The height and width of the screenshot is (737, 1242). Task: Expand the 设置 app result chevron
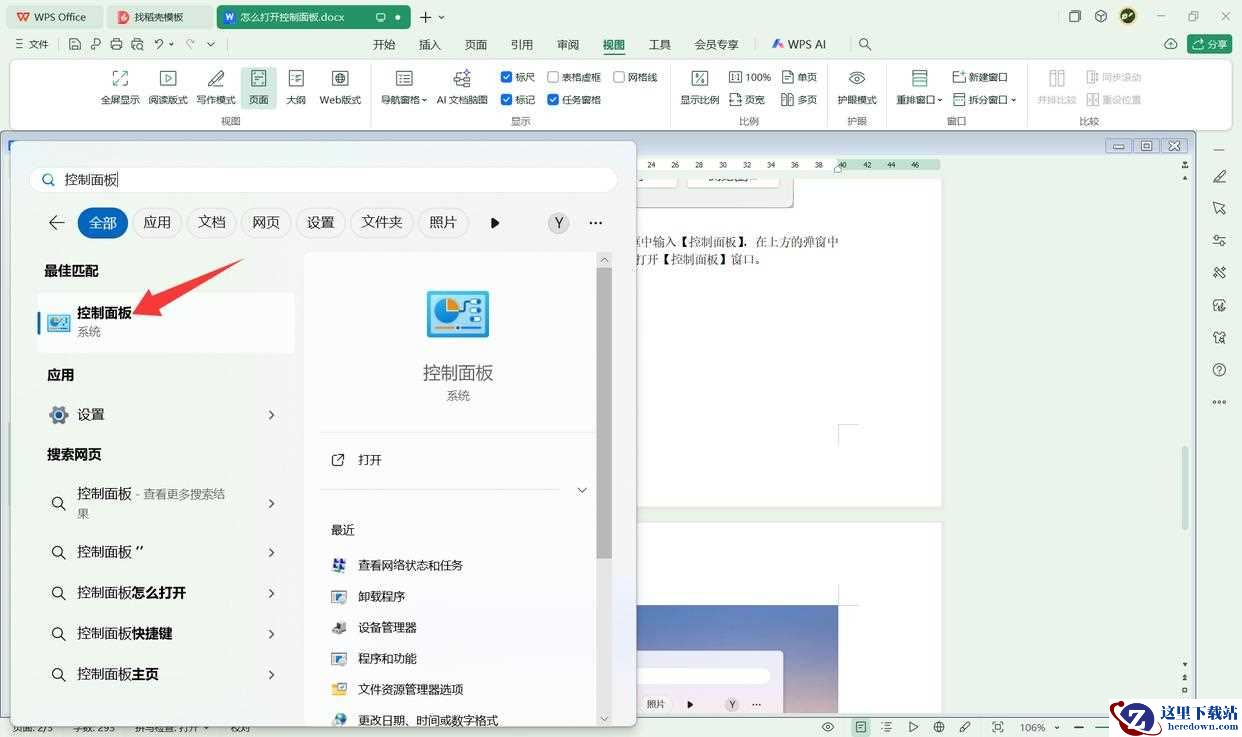tap(271, 415)
